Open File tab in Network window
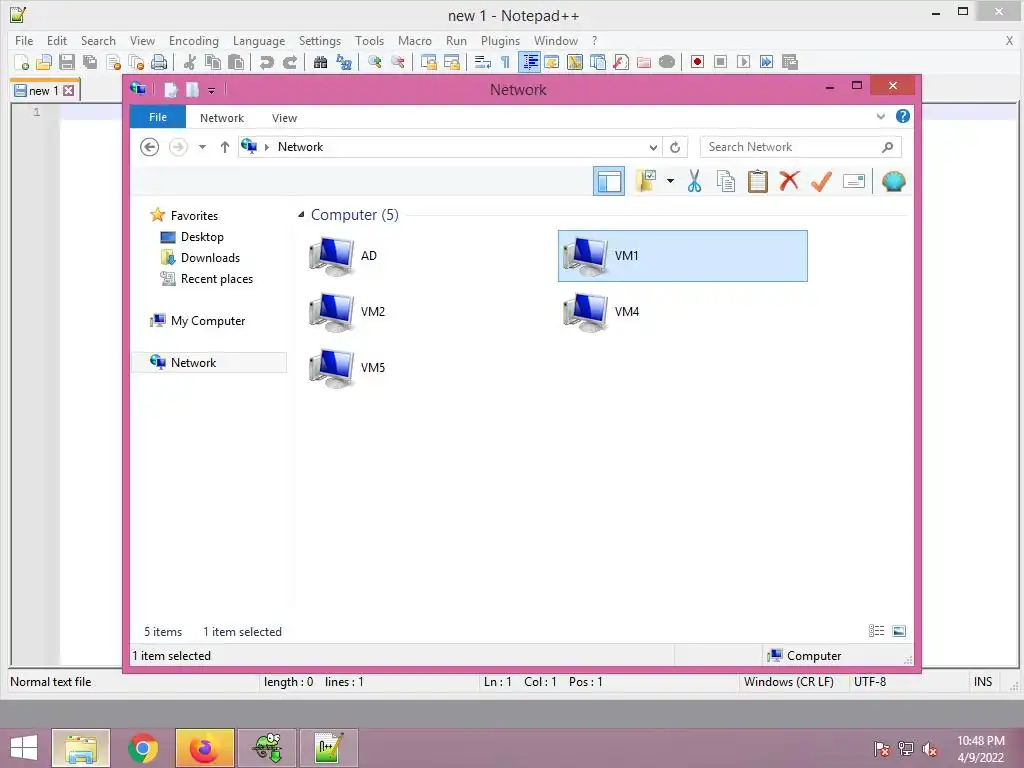Image resolution: width=1024 pixels, height=768 pixels. point(158,117)
